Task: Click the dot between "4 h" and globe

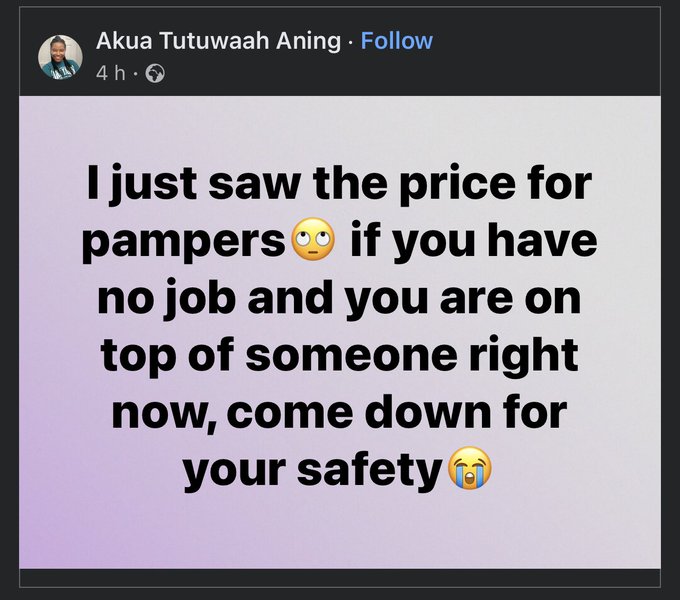Action: (x=135, y=75)
